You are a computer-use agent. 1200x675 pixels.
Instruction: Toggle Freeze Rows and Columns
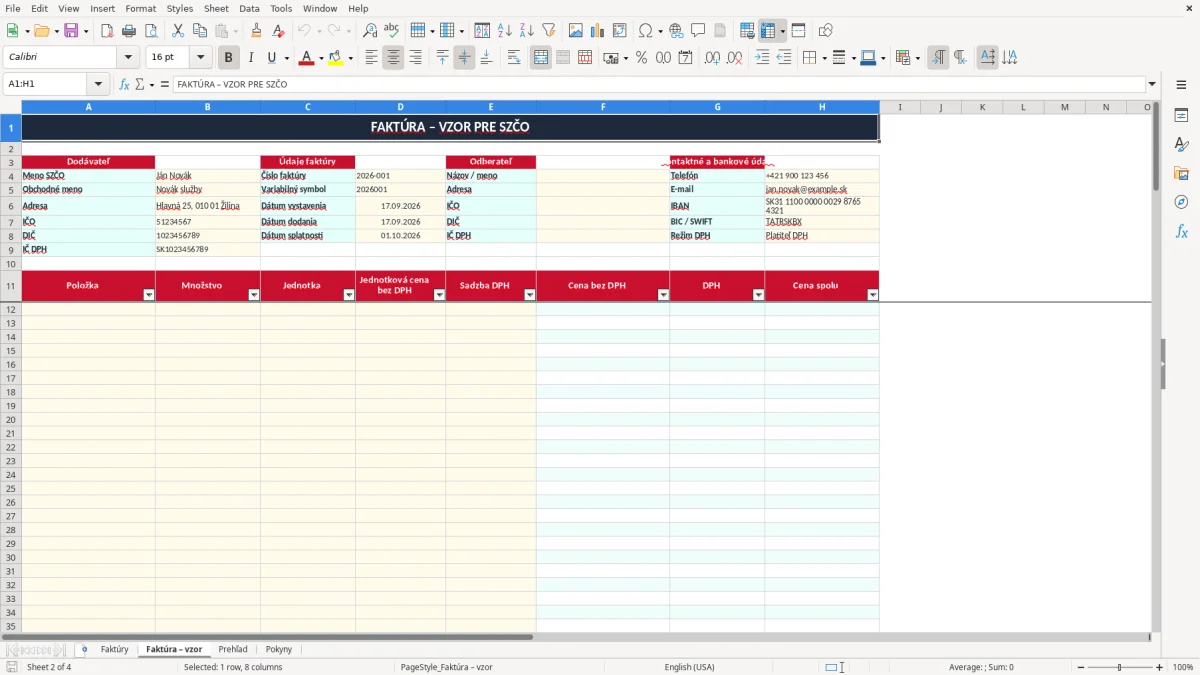[768, 31]
